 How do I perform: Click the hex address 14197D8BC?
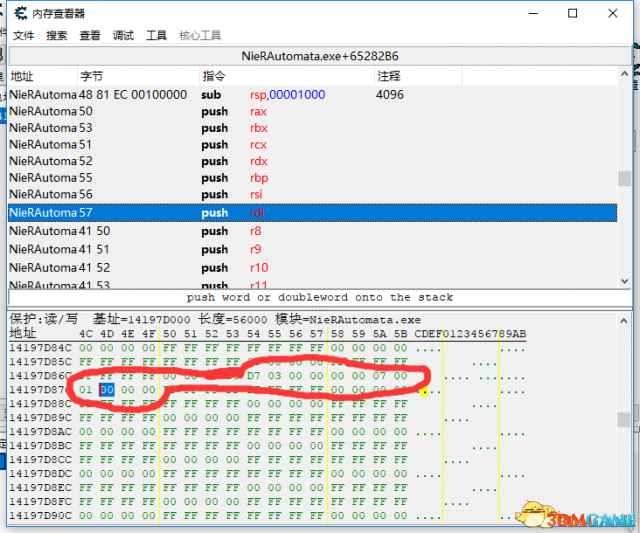(x=40, y=446)
